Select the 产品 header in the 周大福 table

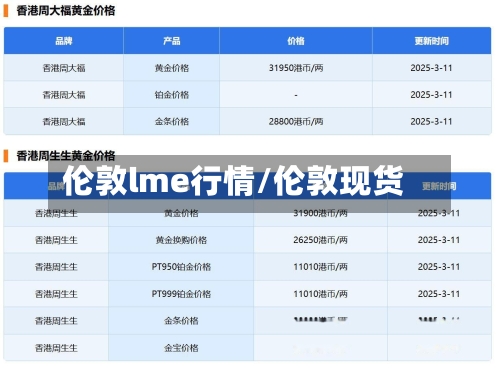pyautogui.click(x=172, y=41)
